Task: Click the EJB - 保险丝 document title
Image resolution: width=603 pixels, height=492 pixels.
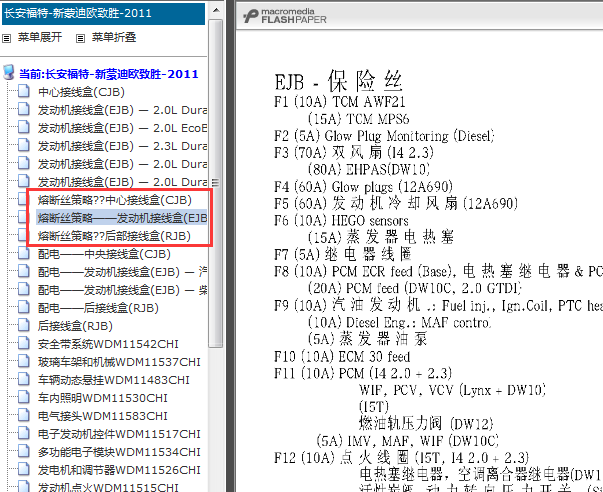Action: pos(339,82)
